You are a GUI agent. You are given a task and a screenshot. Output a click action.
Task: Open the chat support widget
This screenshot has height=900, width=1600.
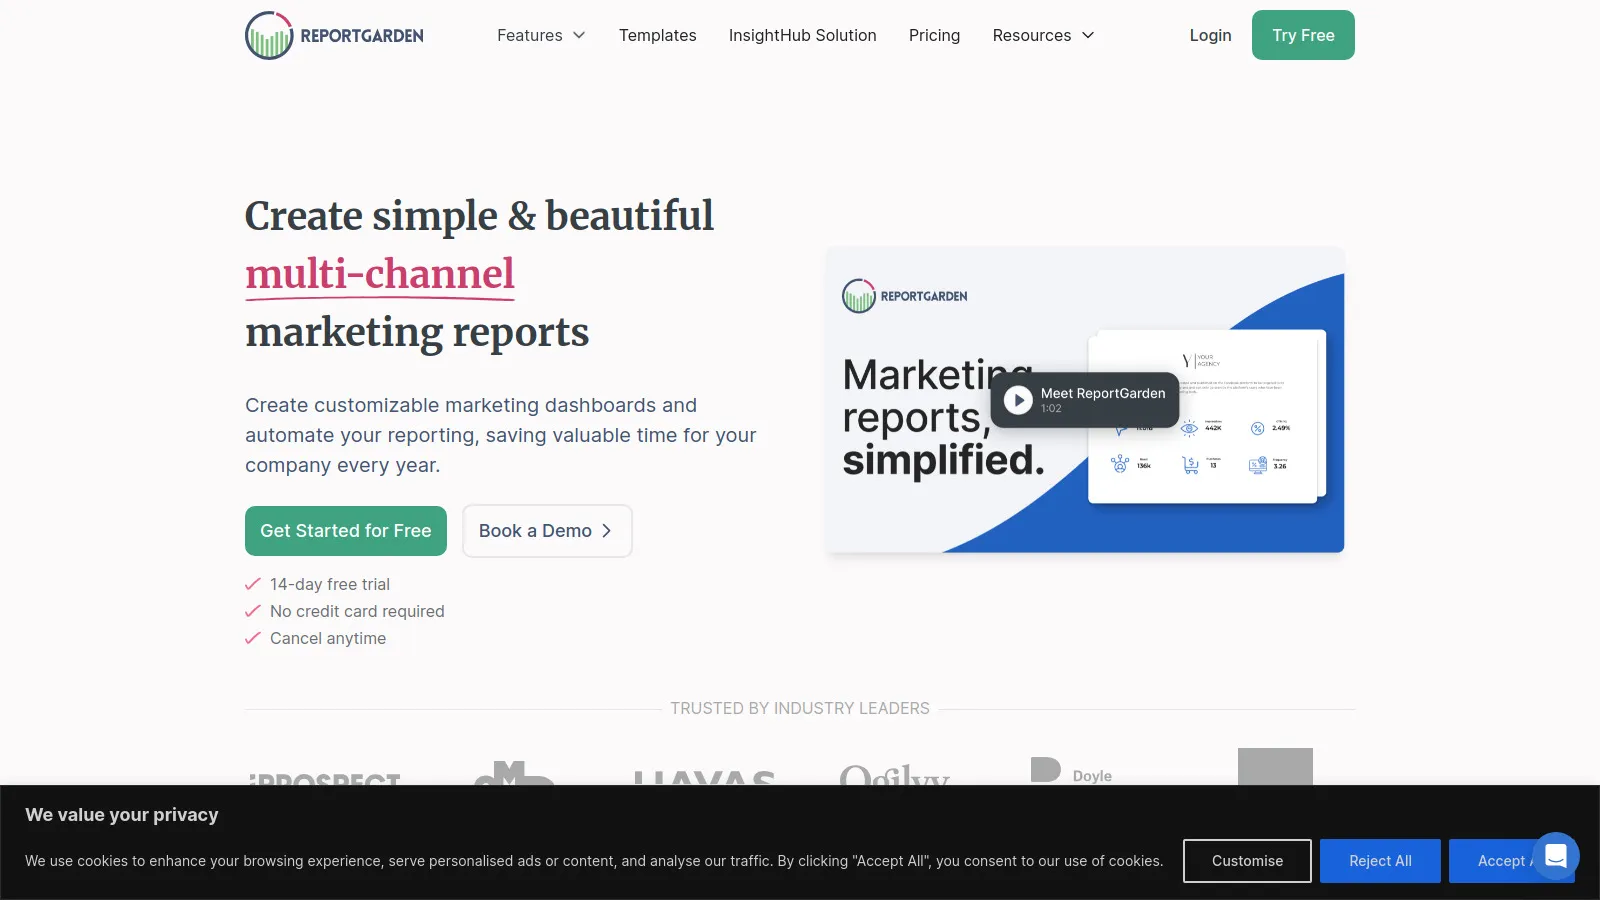(1555, 856)
